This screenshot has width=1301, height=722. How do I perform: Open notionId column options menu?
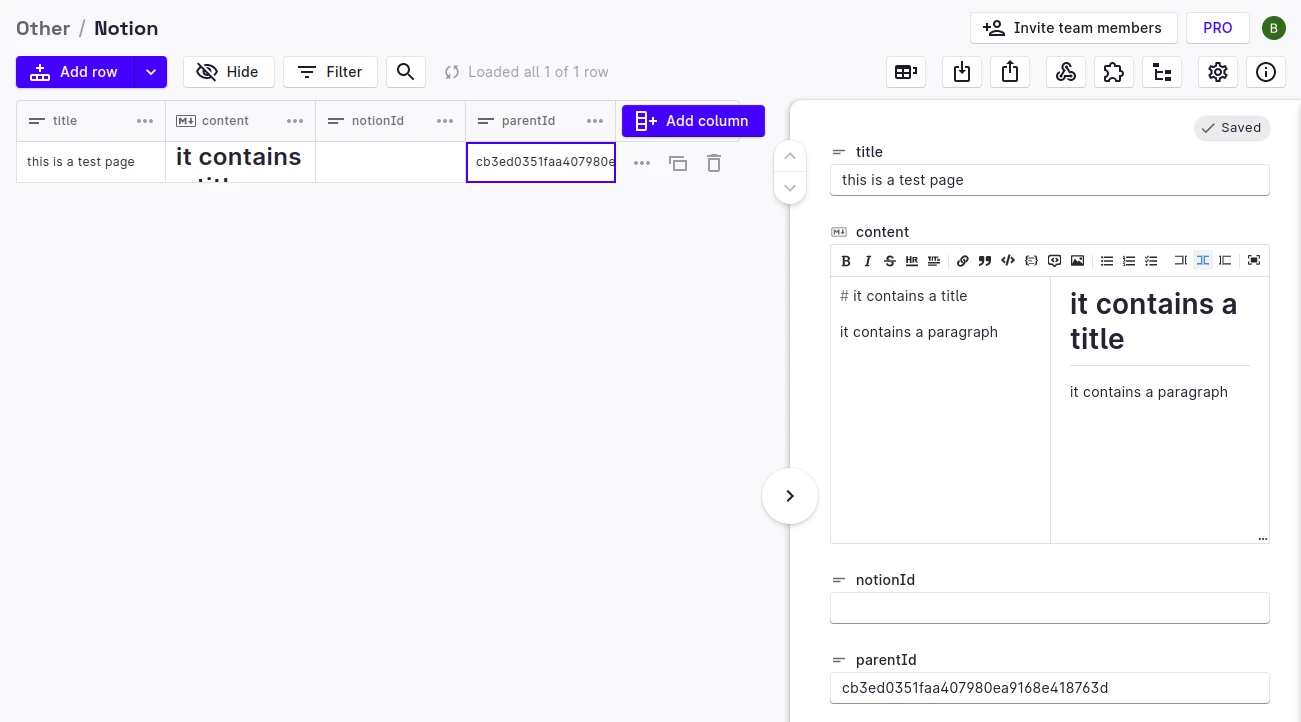click(x=445, y=121)
